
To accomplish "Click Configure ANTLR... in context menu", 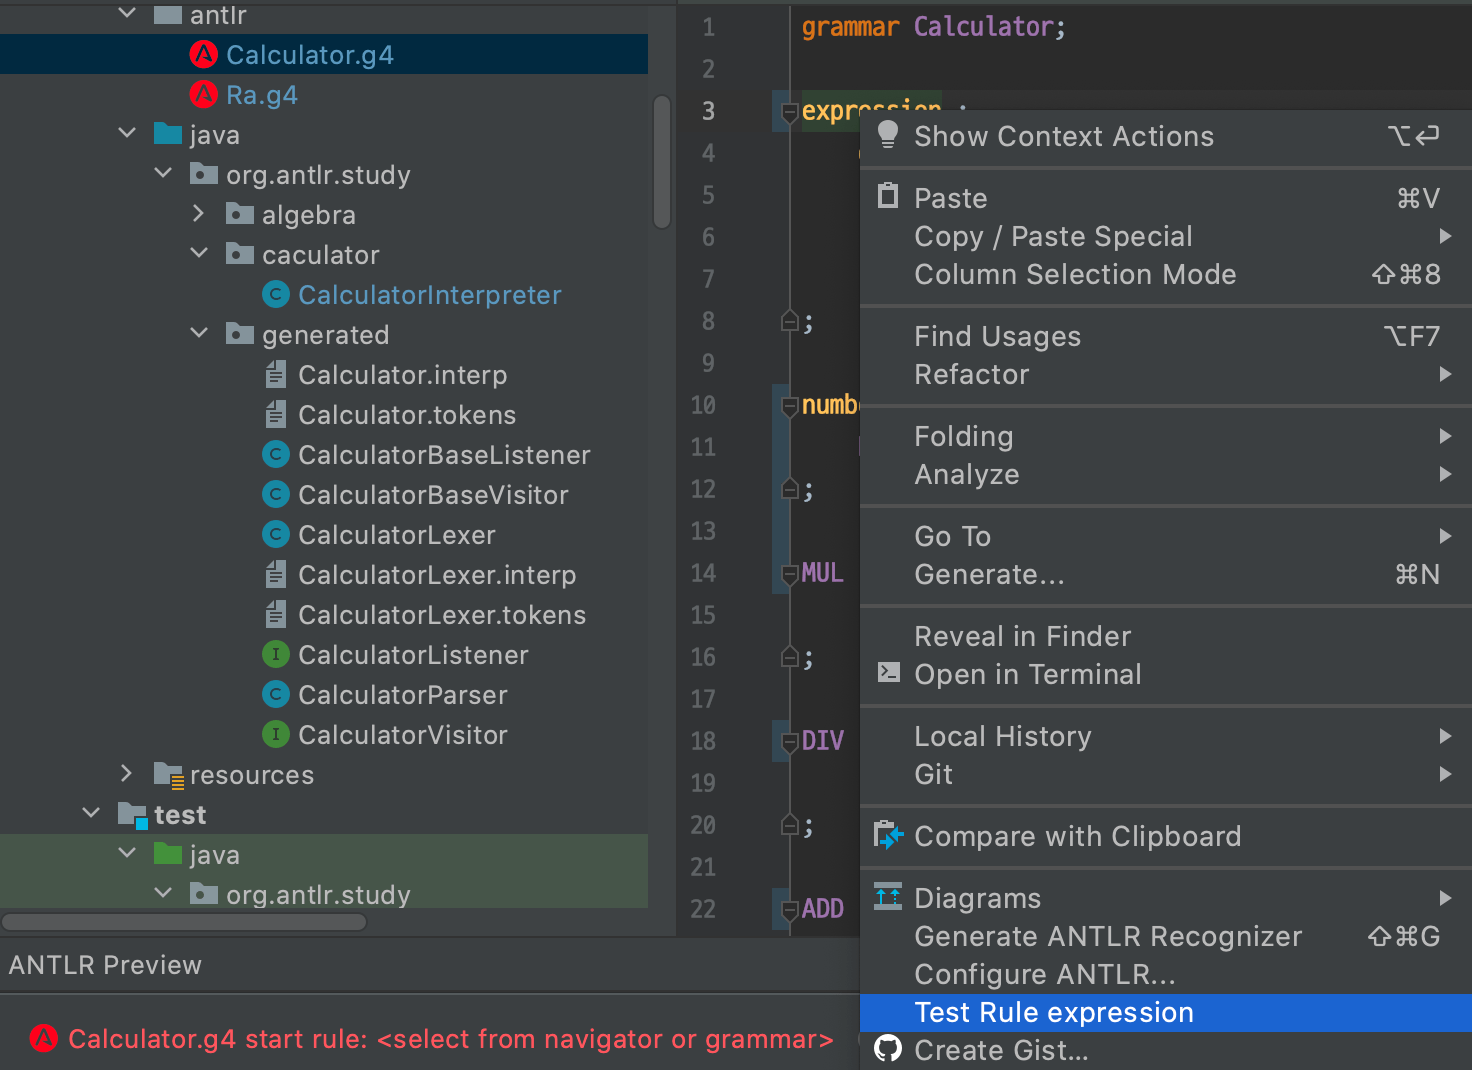I will tap(1044, 974).
